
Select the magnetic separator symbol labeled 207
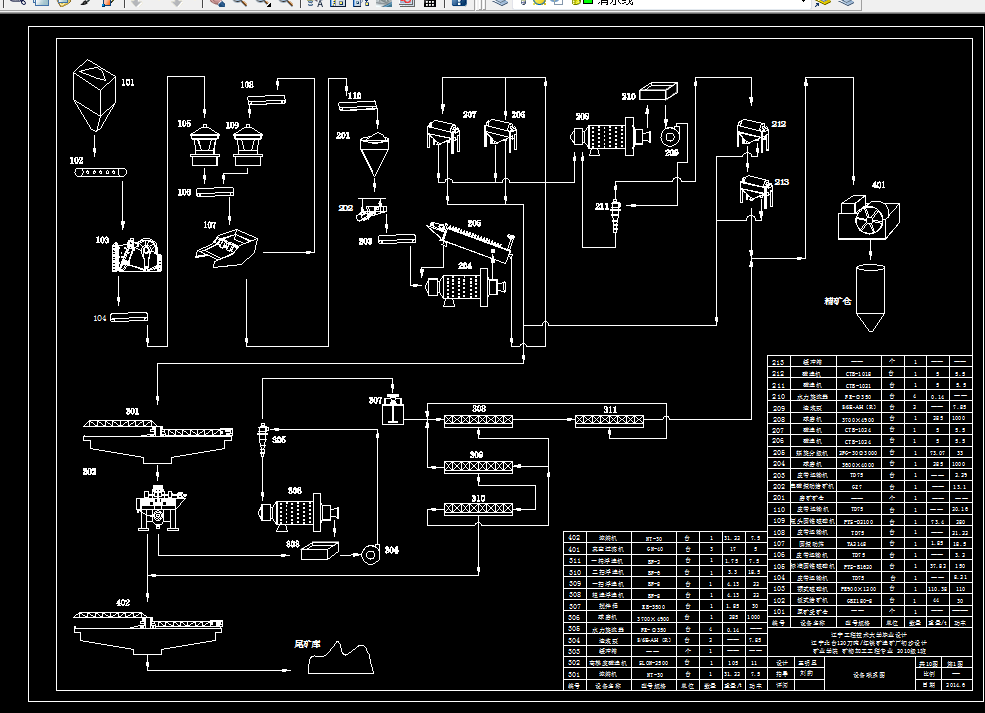pyautogui.click(x=443, y=137)
